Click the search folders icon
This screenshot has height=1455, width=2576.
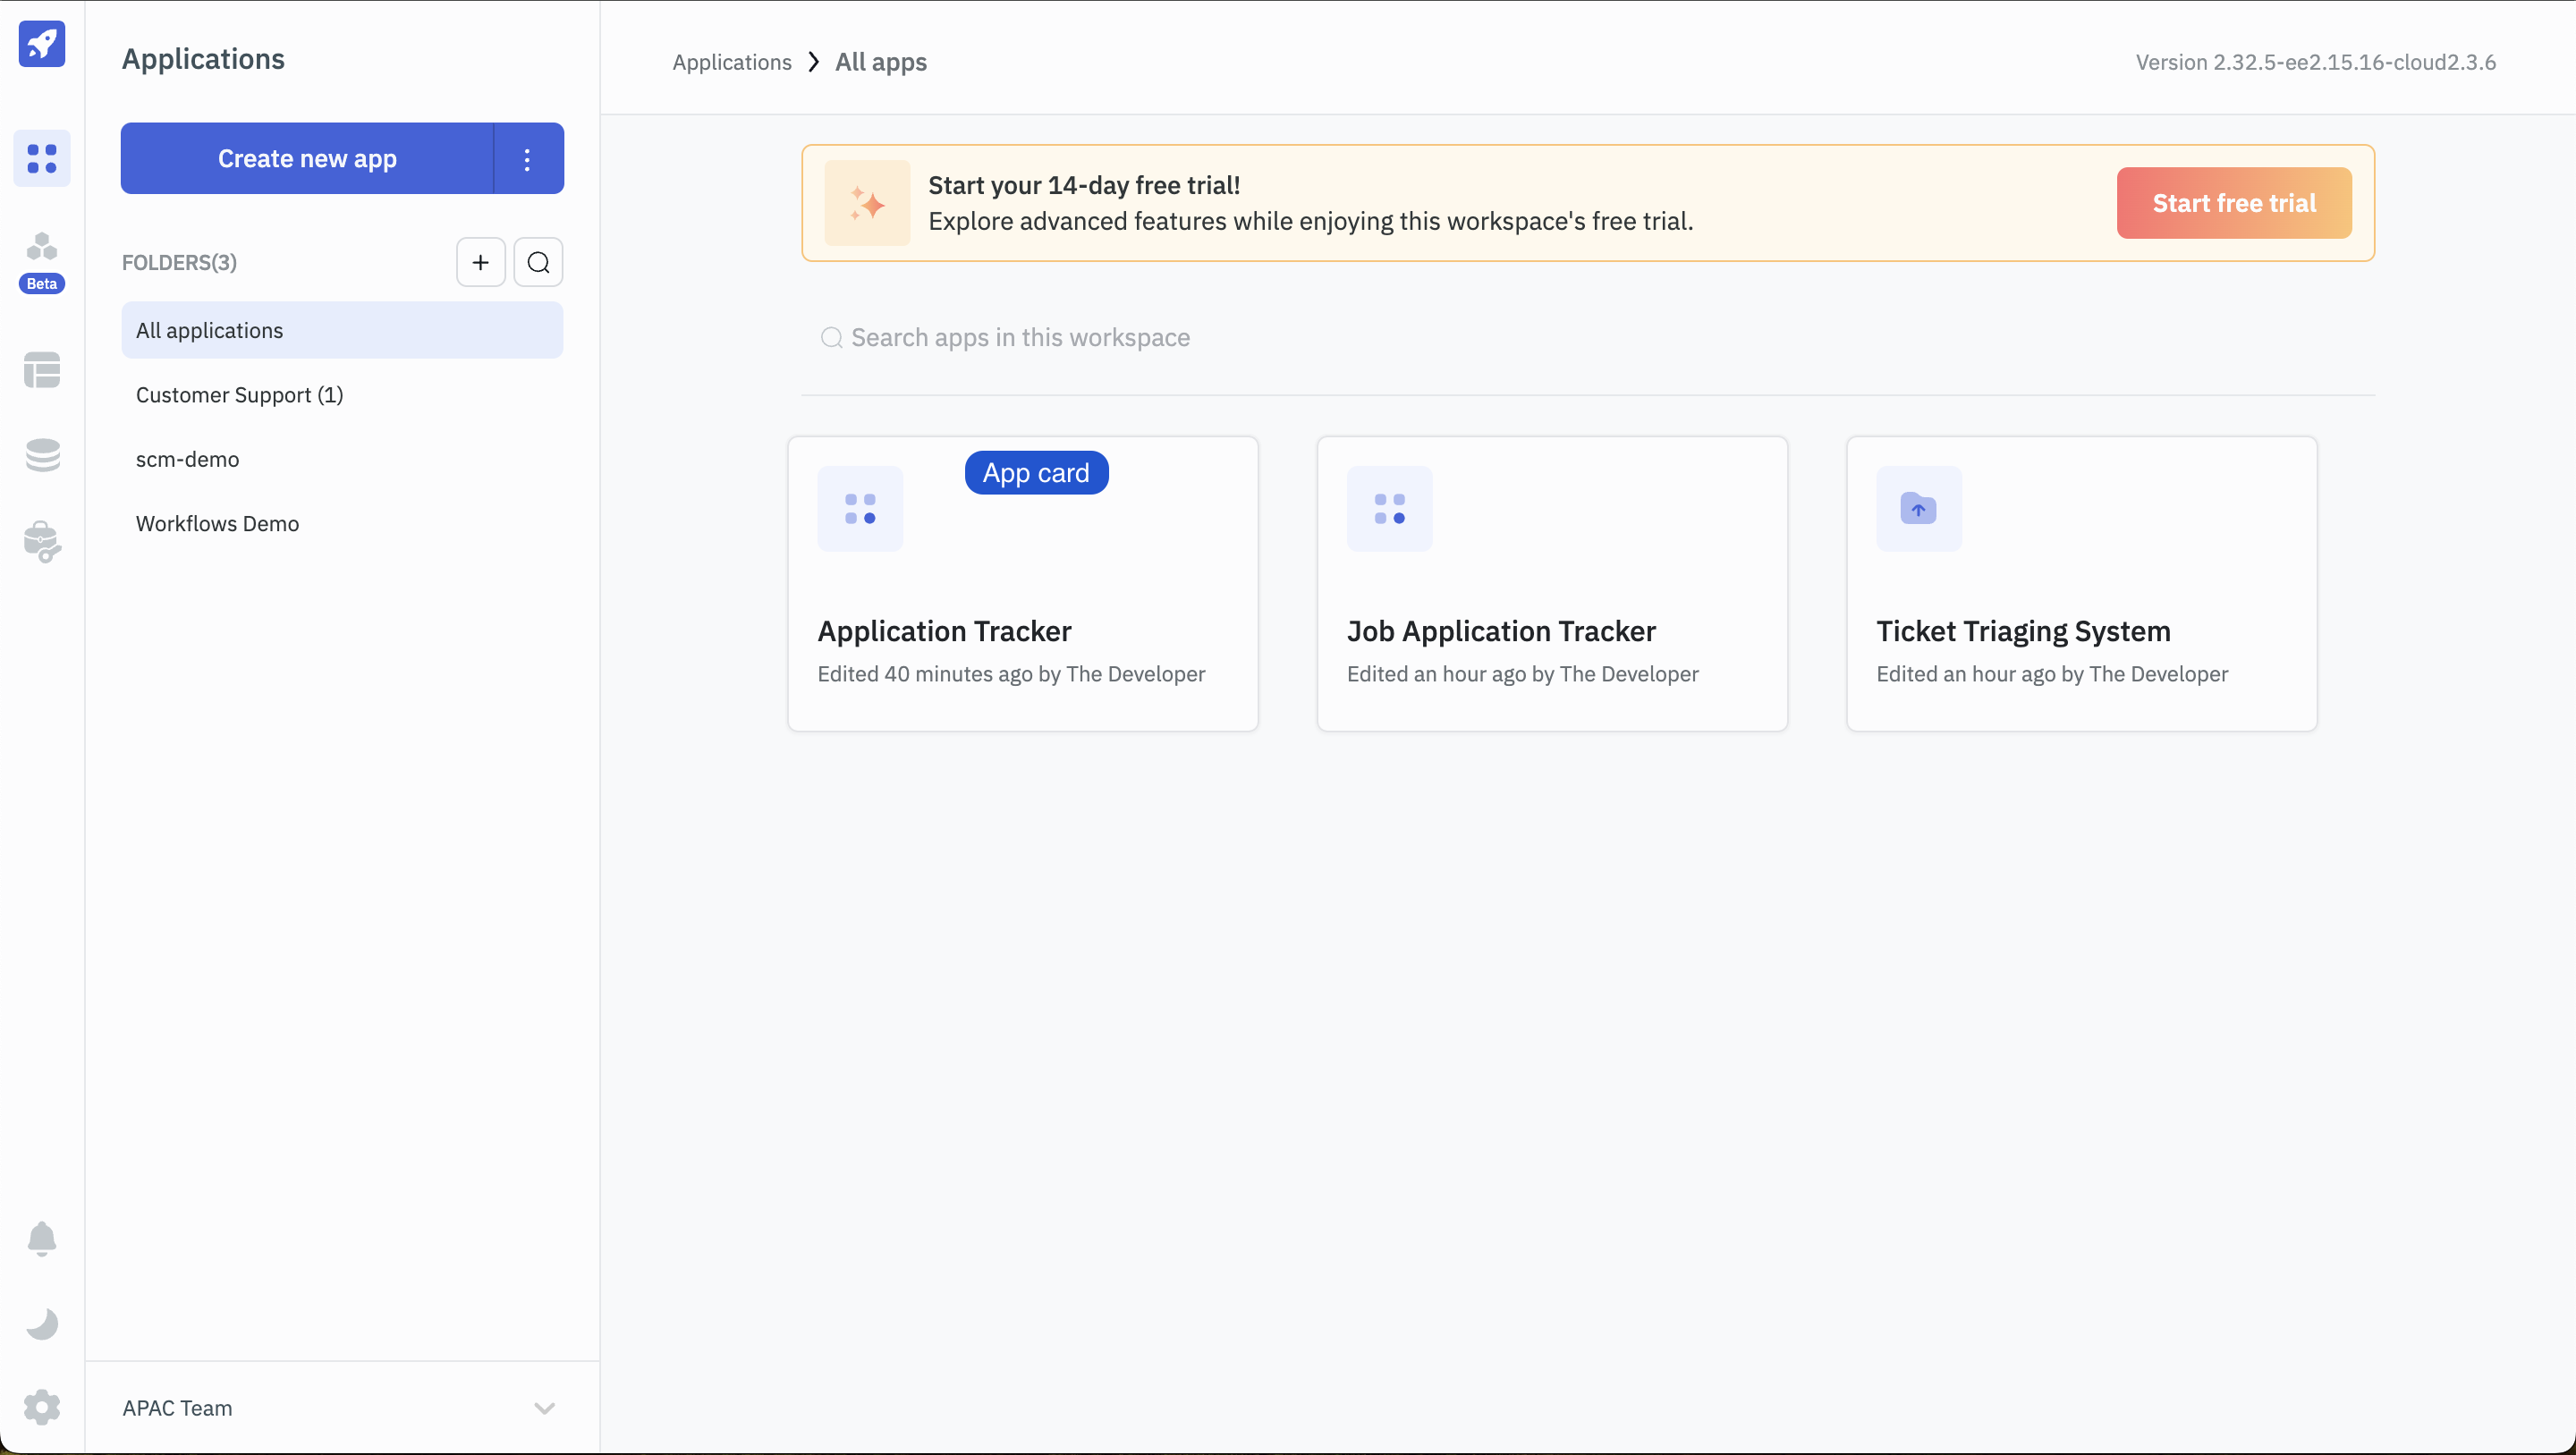[538, 262]
